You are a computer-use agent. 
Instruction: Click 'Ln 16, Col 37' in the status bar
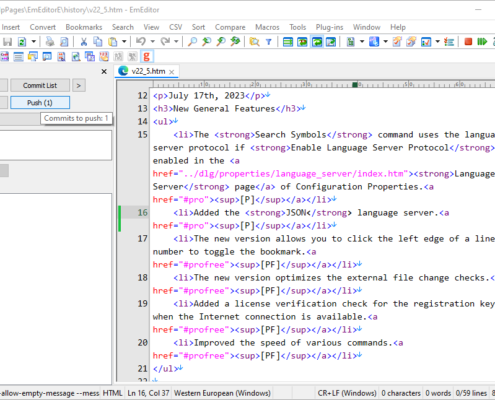click(x=148, y=393)
